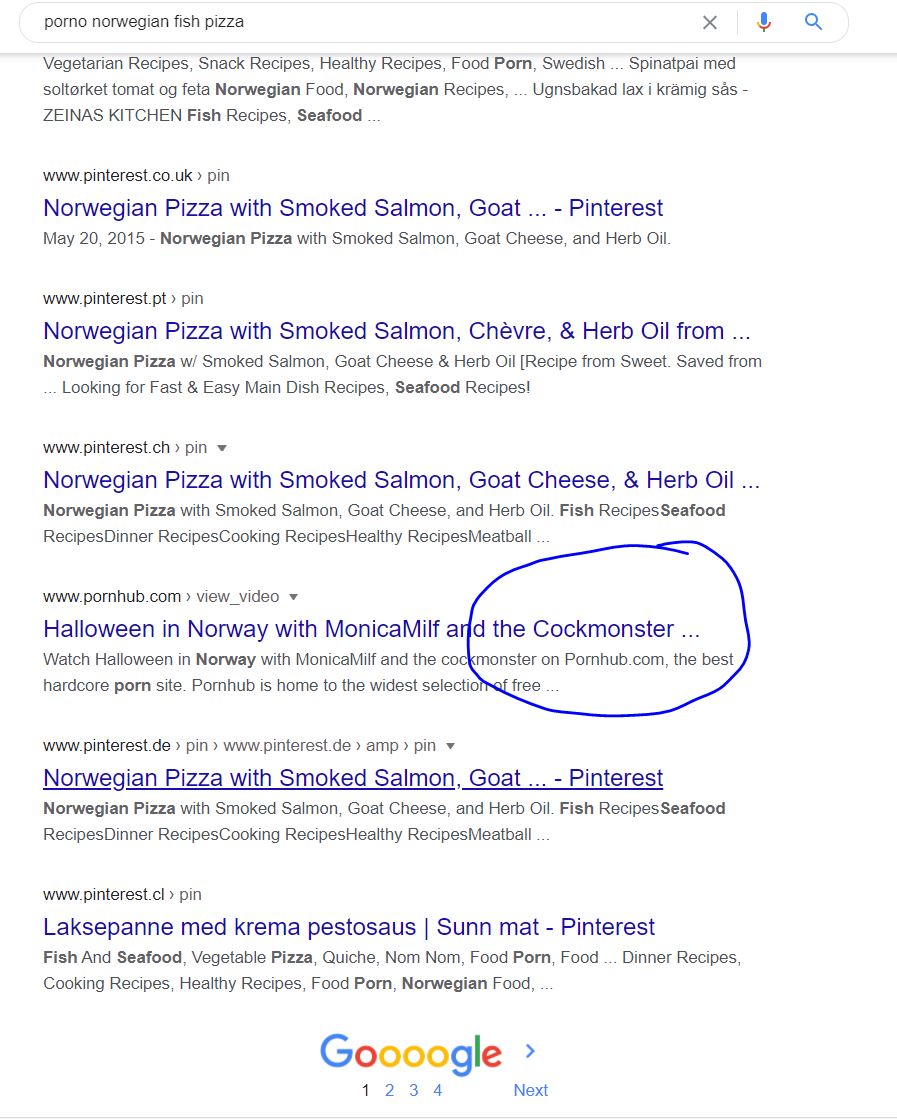Click inside the search query input field
897x1119 pixels.
point(364,22)
